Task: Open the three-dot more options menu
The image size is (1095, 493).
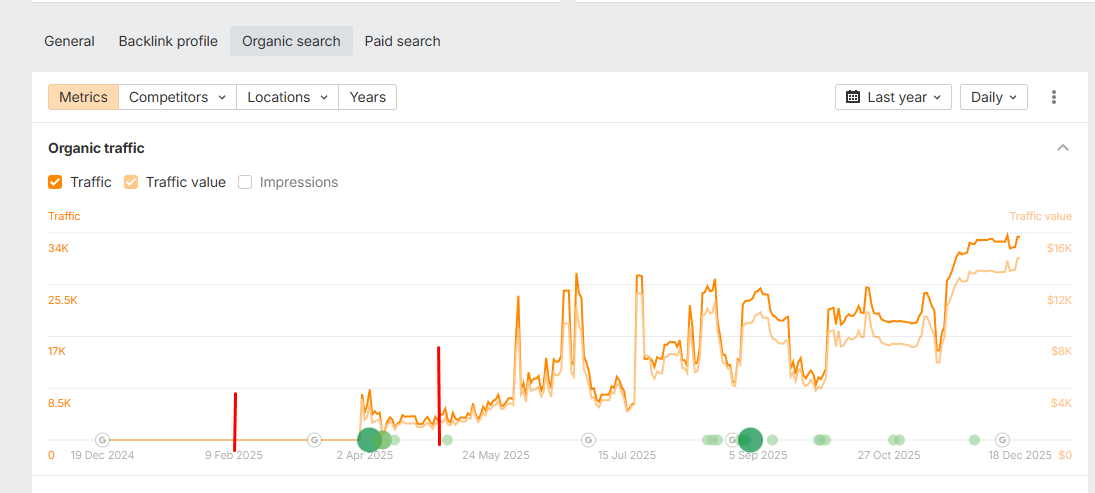Action: point(1053,97)
